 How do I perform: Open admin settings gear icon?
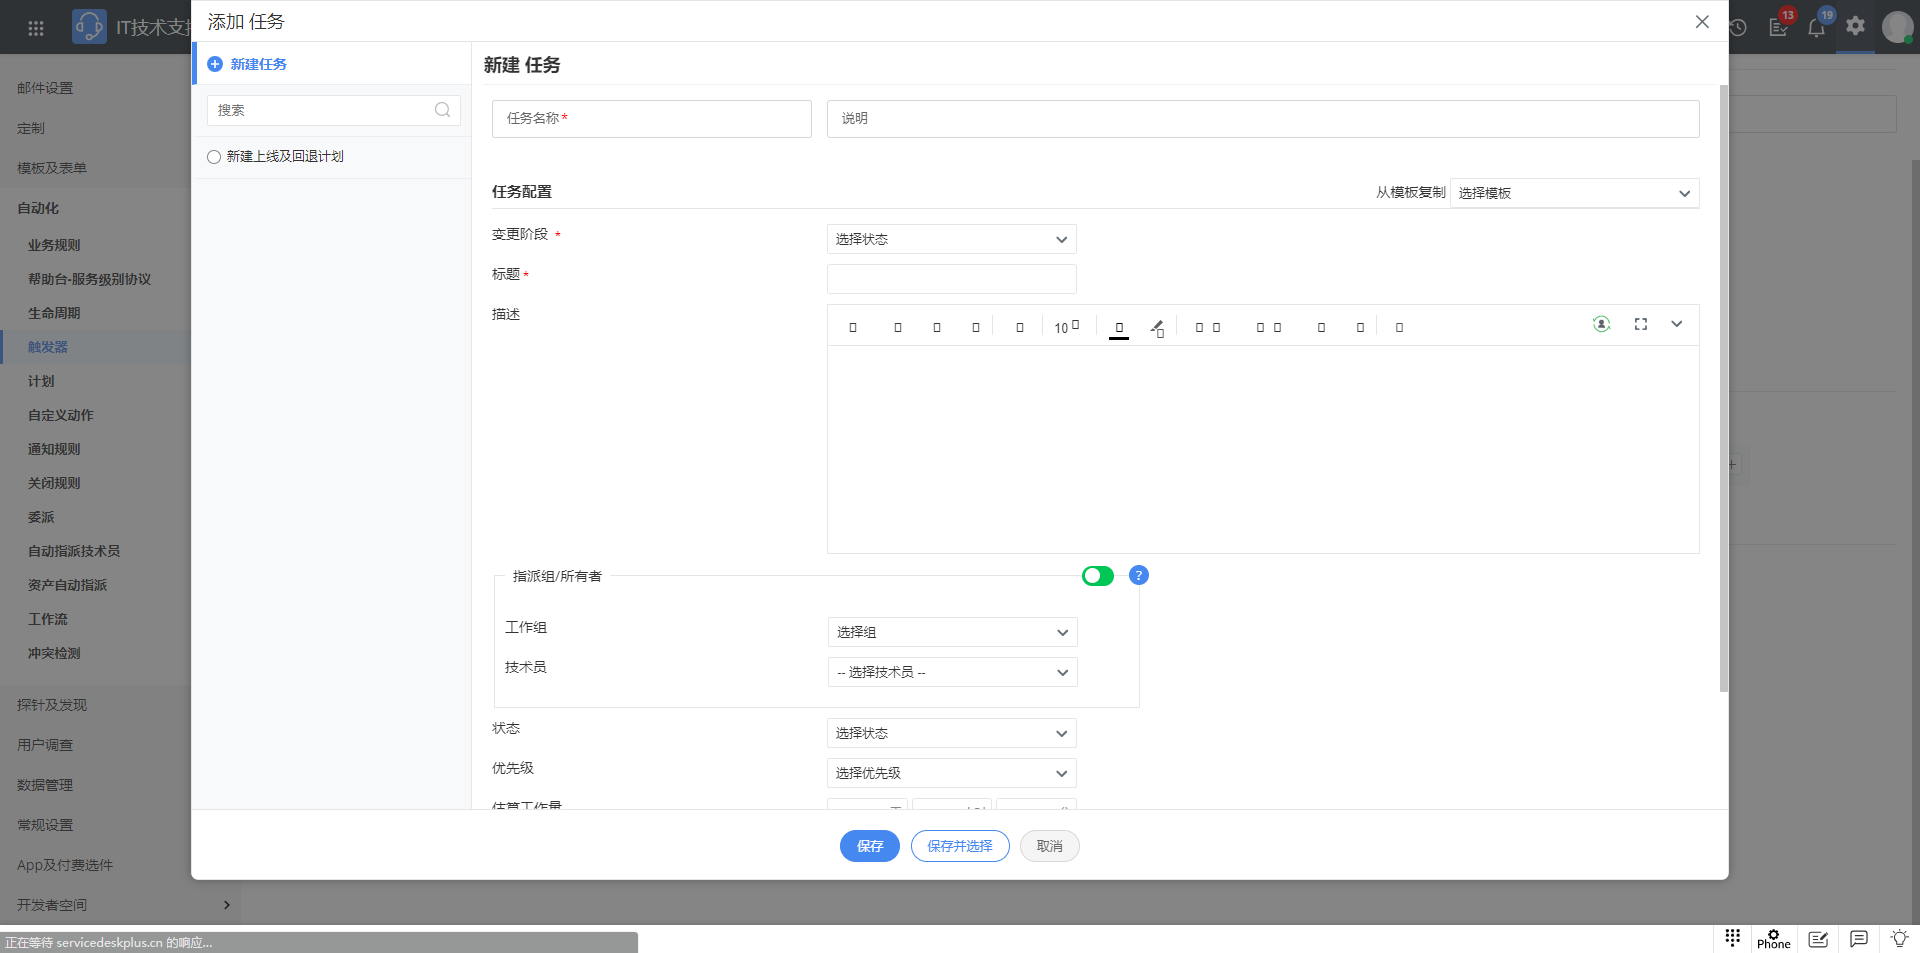pyautogui.click(x=1856, y=26)
